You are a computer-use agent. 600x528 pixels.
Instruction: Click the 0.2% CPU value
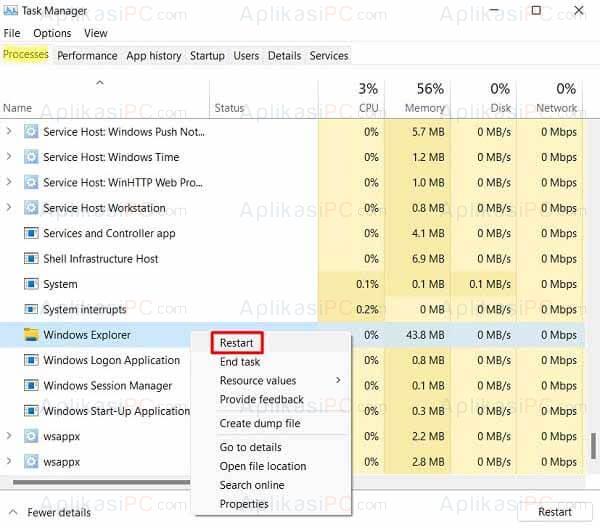click(x=367, y=309)
